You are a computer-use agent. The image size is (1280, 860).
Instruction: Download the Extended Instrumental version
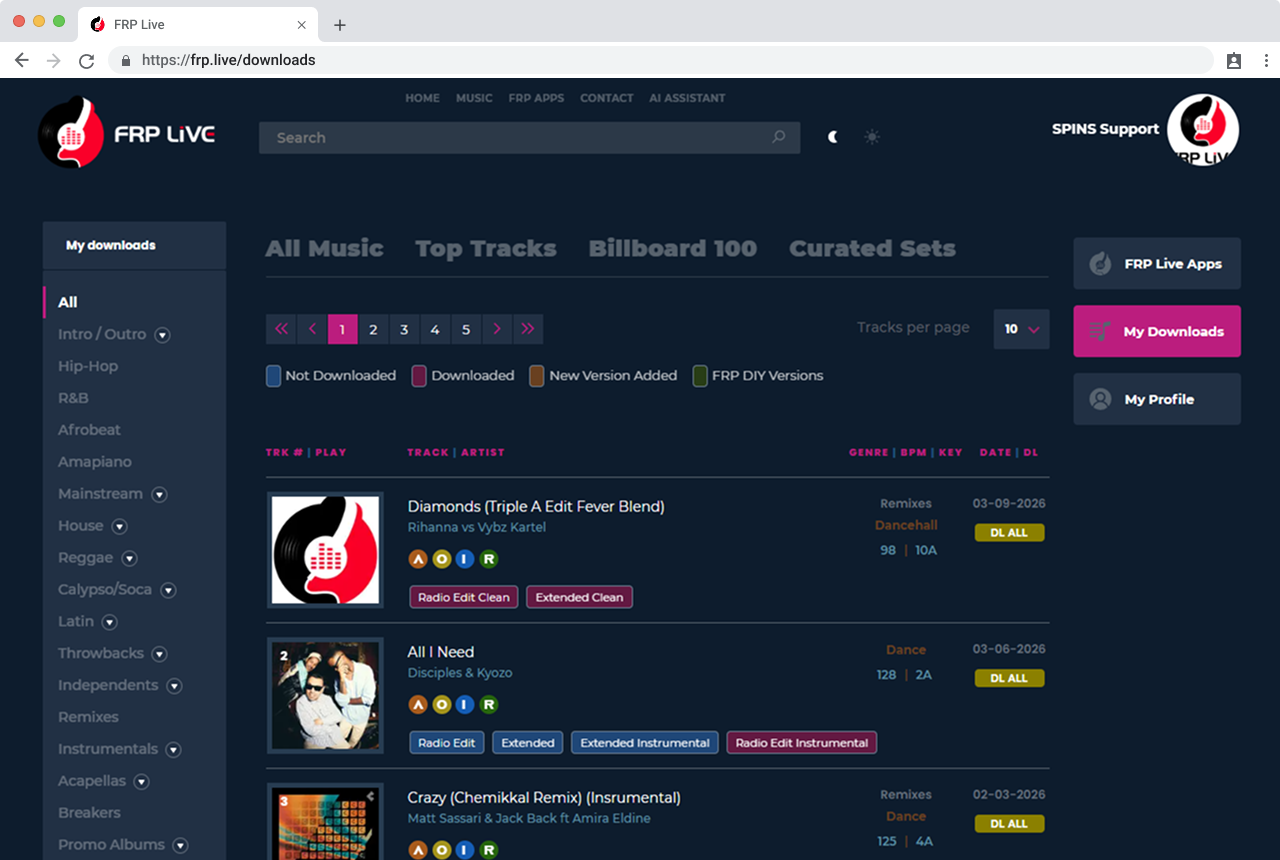click(x=644, y=743)
